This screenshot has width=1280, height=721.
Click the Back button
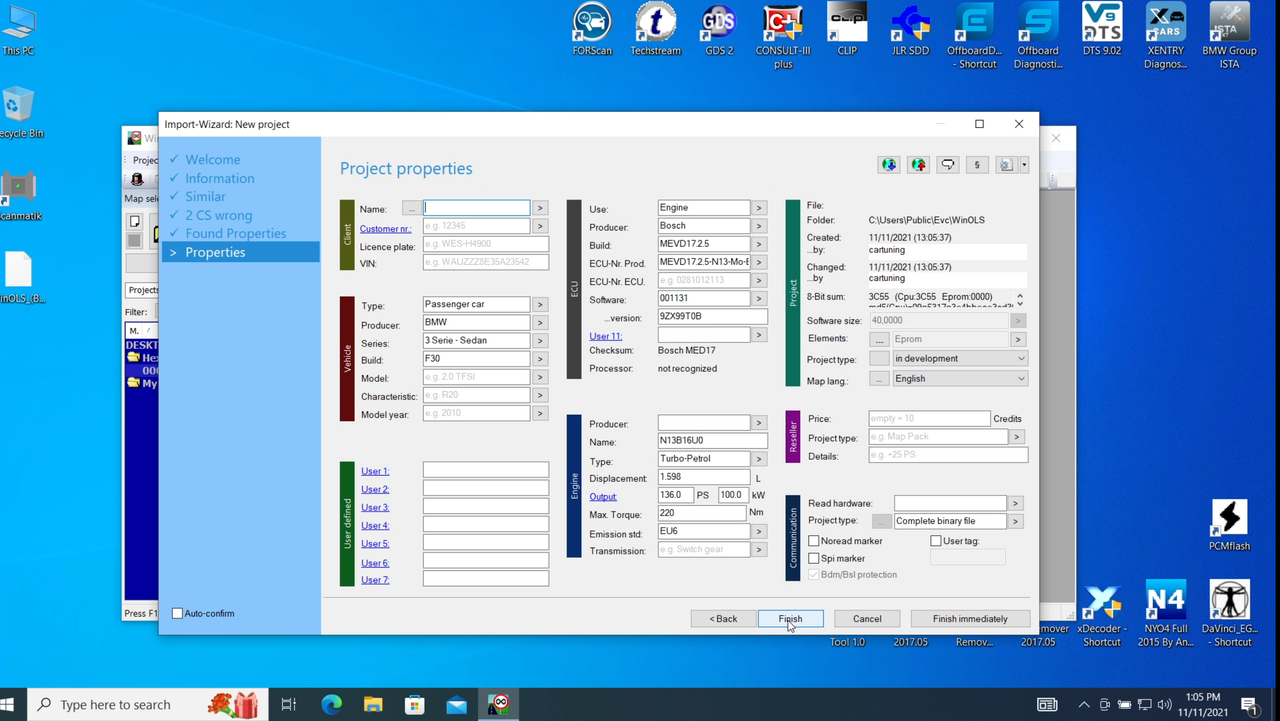[723, 618]
